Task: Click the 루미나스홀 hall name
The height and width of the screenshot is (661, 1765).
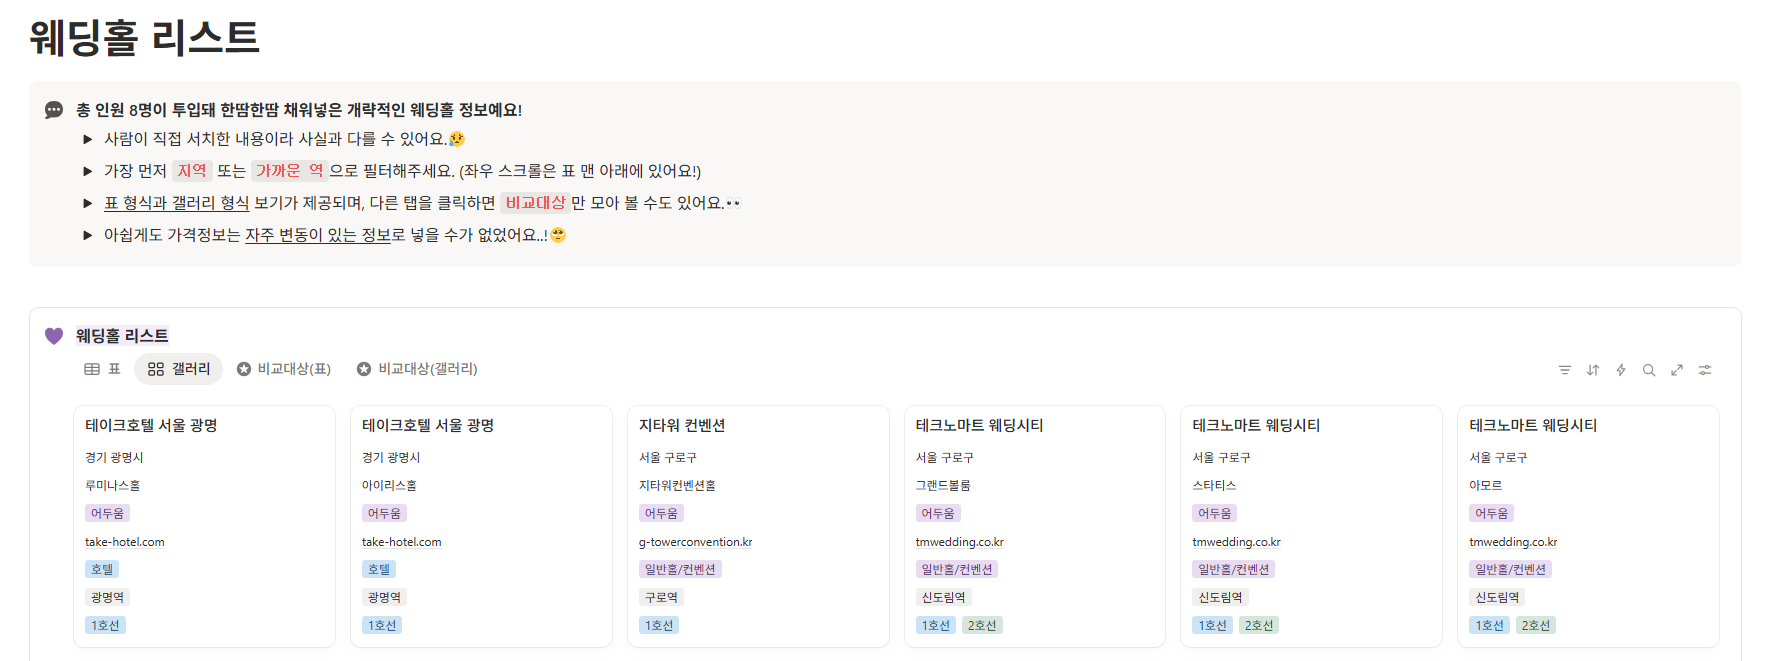Action: [x=113, y=485]
